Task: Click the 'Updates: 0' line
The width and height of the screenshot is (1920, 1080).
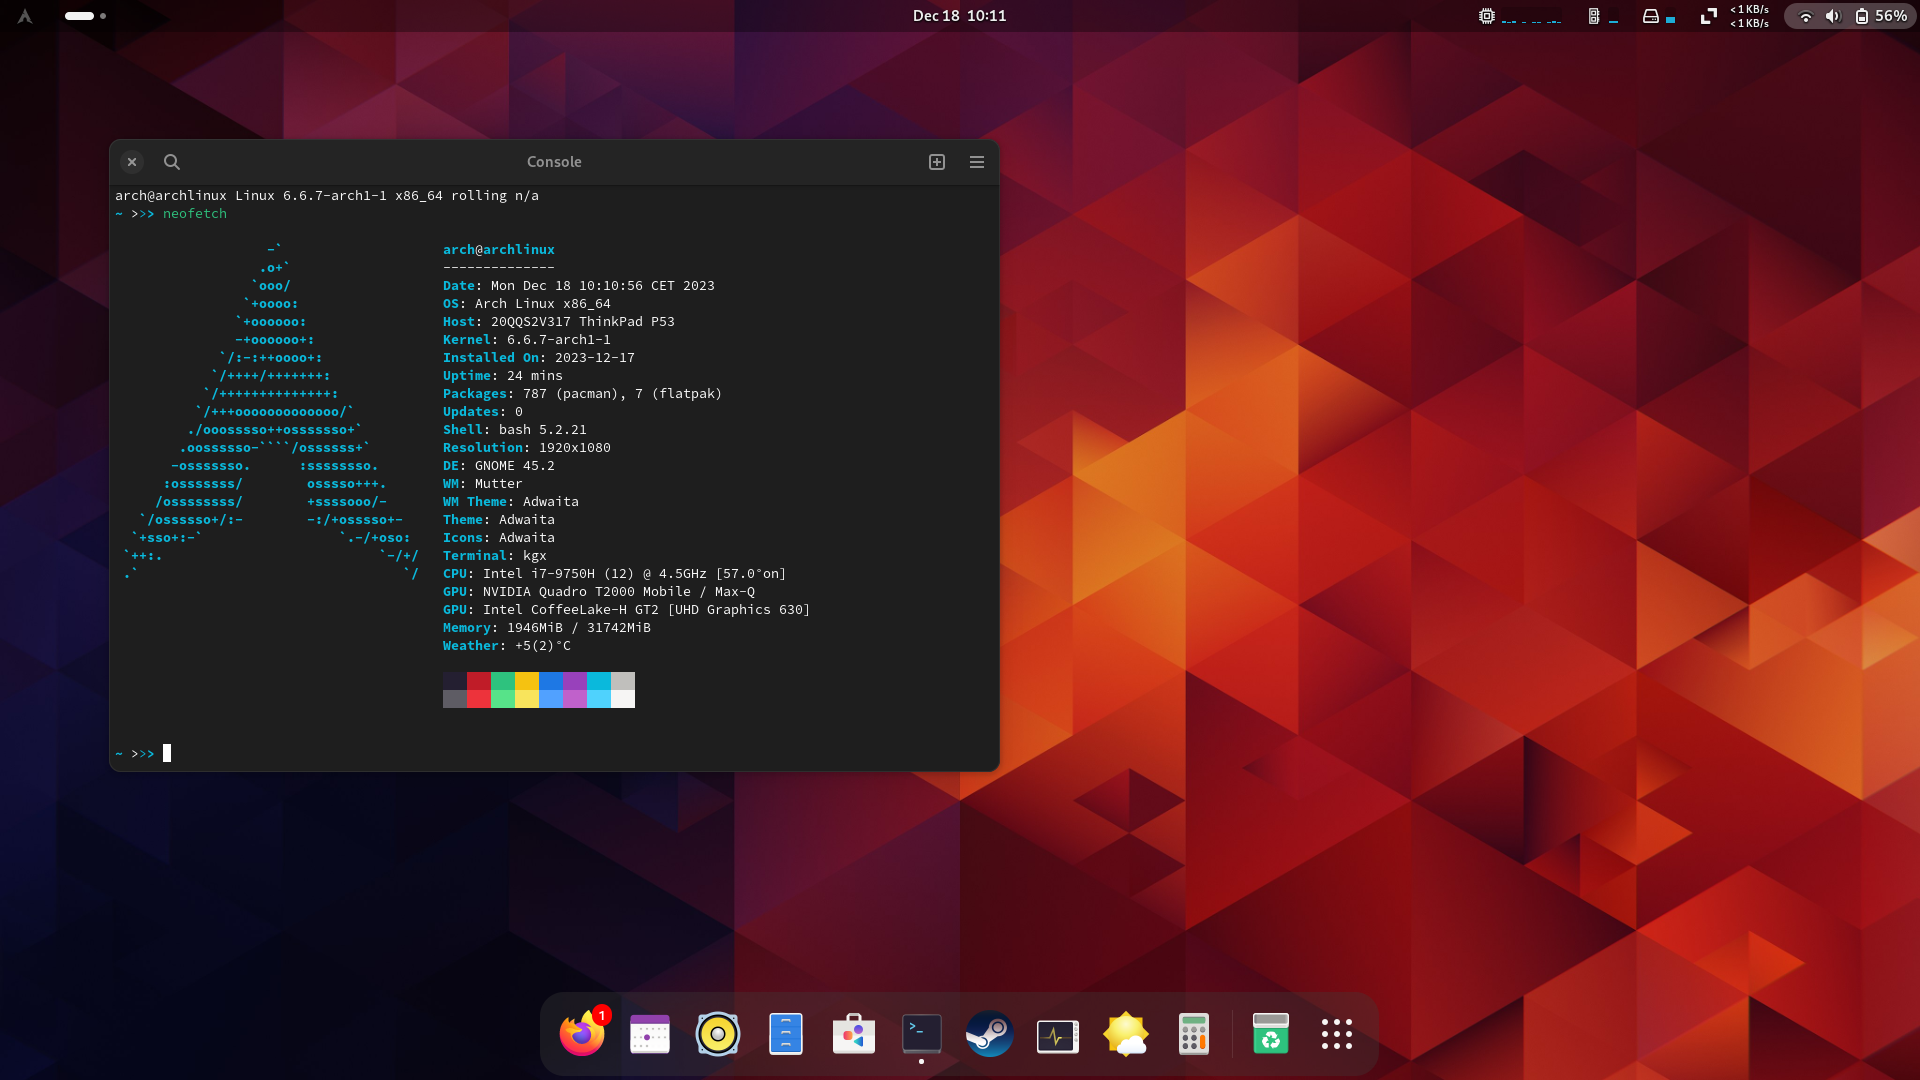Action: tap(483, 412)
